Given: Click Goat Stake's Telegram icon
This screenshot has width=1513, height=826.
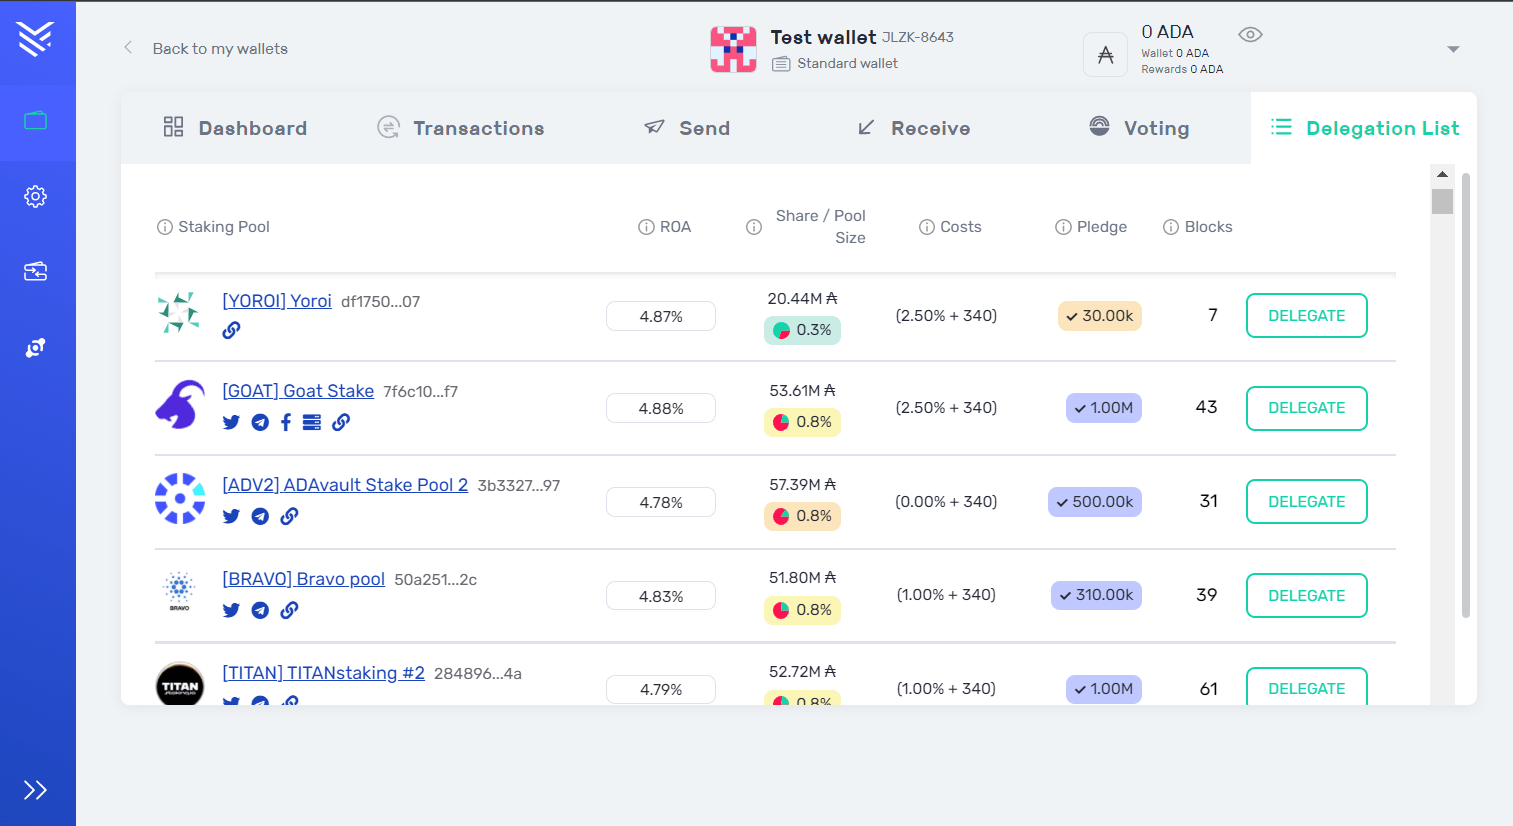Looking at the screenshot, I should [260, 422].
